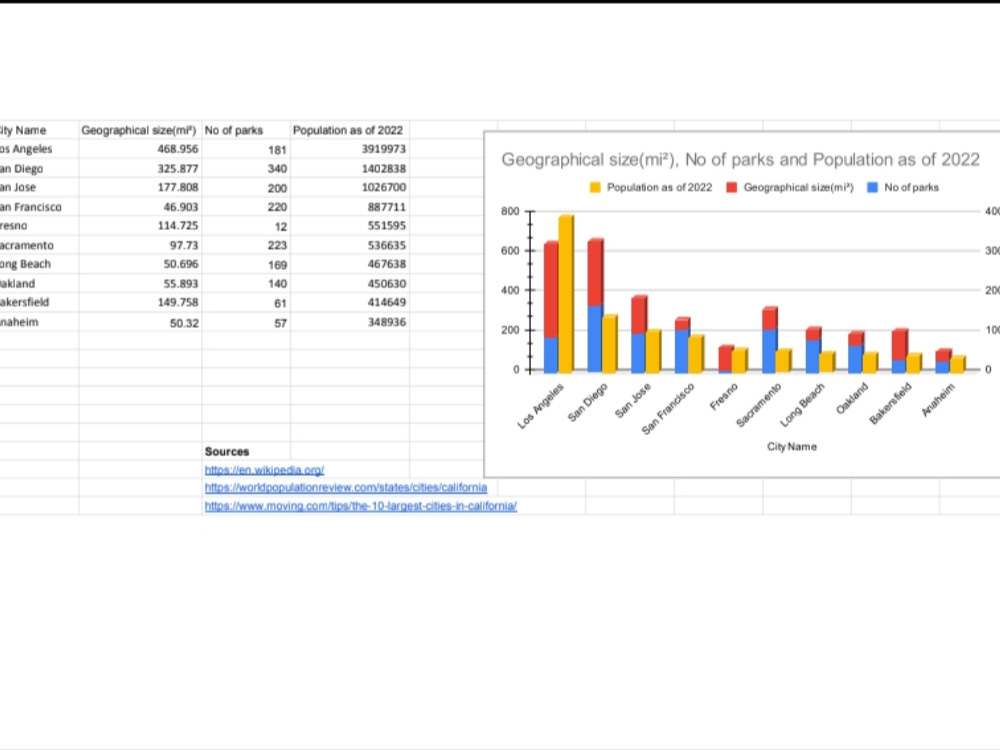Screen dimensions: 1000x750
Task: Select the parks cell with value 223
Action: (246, 245)
